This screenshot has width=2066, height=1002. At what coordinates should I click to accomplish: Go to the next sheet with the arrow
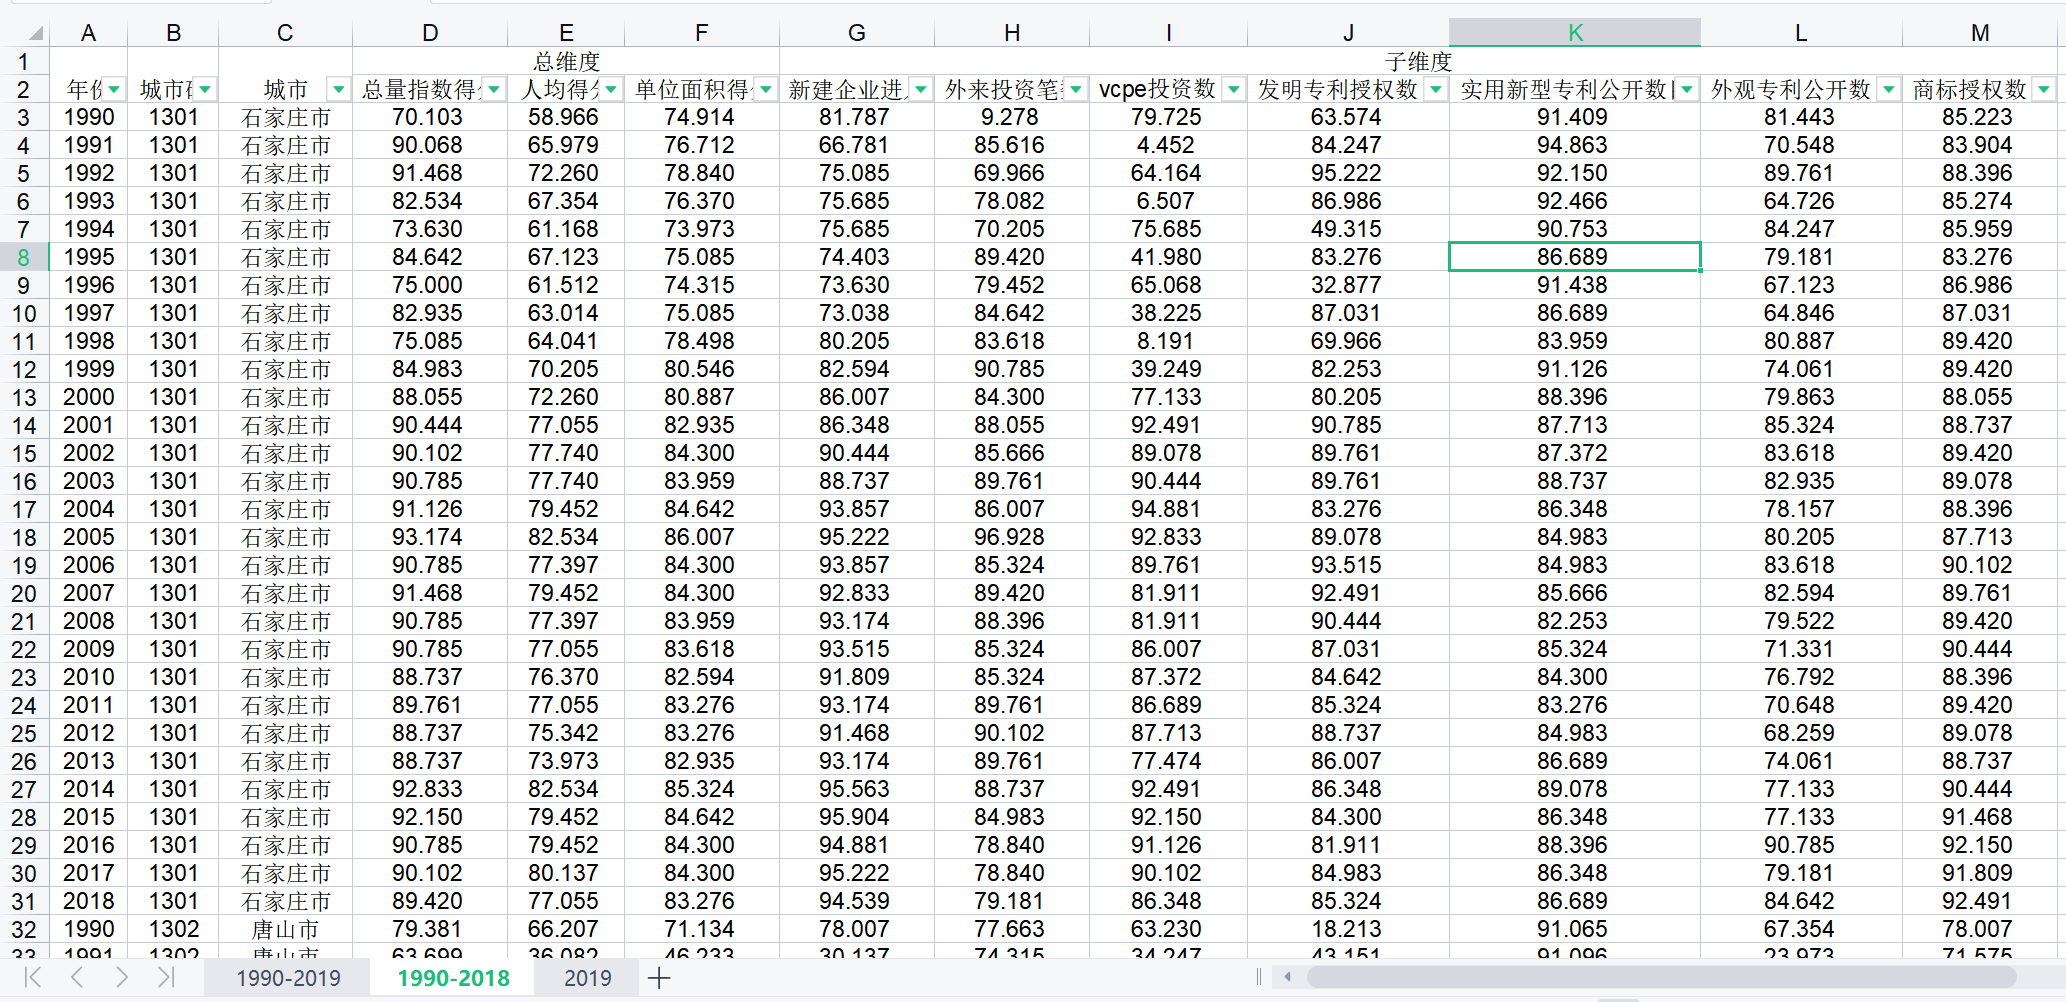121,977
